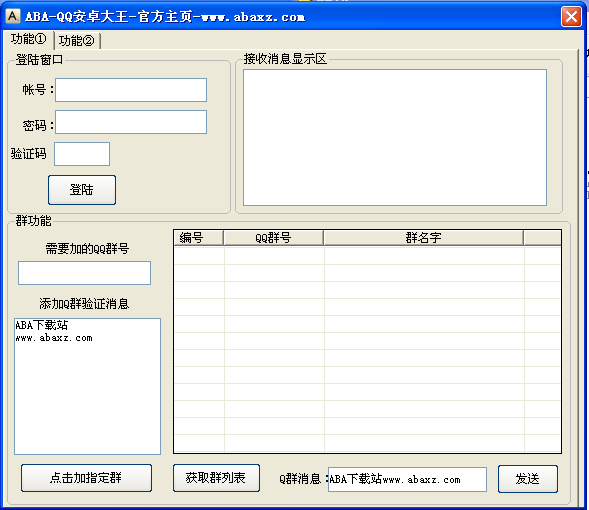
Task: Click the 发送 send button
Action: pyautogui.click(x=528, y=479)
